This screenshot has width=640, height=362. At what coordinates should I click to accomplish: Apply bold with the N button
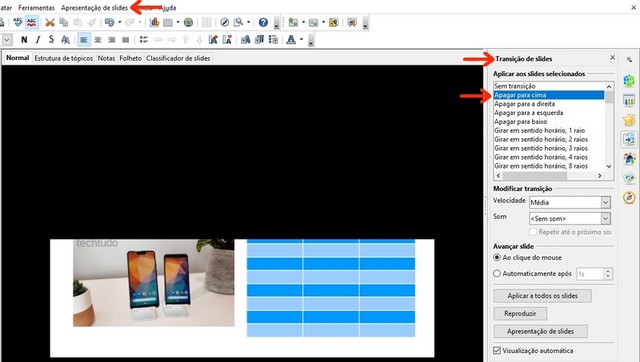(24, 40)
